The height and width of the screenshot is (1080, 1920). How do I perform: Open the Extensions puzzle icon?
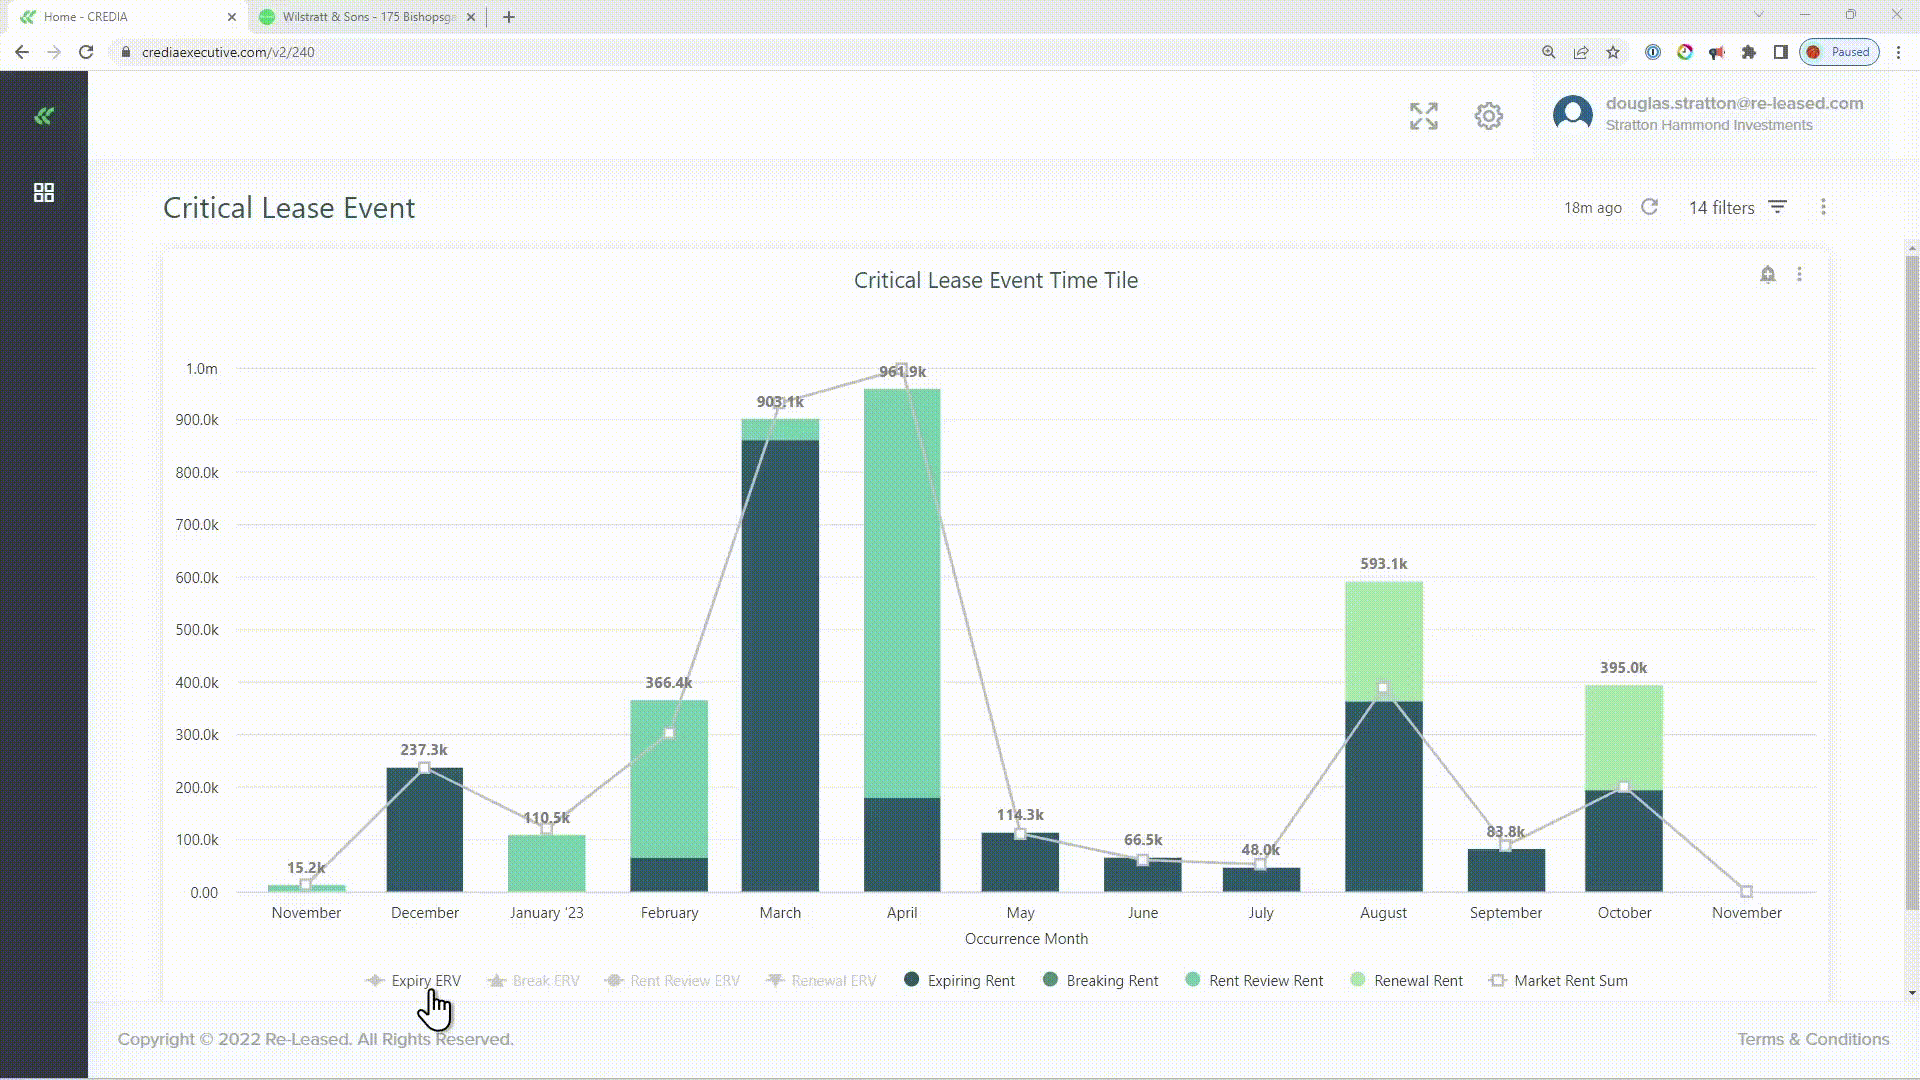tap(1749, 52)
